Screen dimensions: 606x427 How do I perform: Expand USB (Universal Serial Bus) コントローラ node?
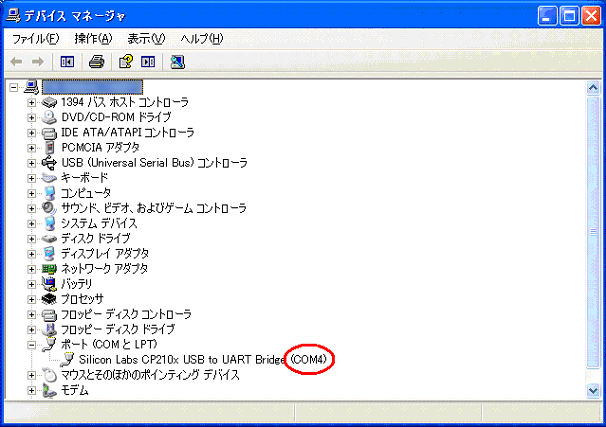click(x=32, y=163)
